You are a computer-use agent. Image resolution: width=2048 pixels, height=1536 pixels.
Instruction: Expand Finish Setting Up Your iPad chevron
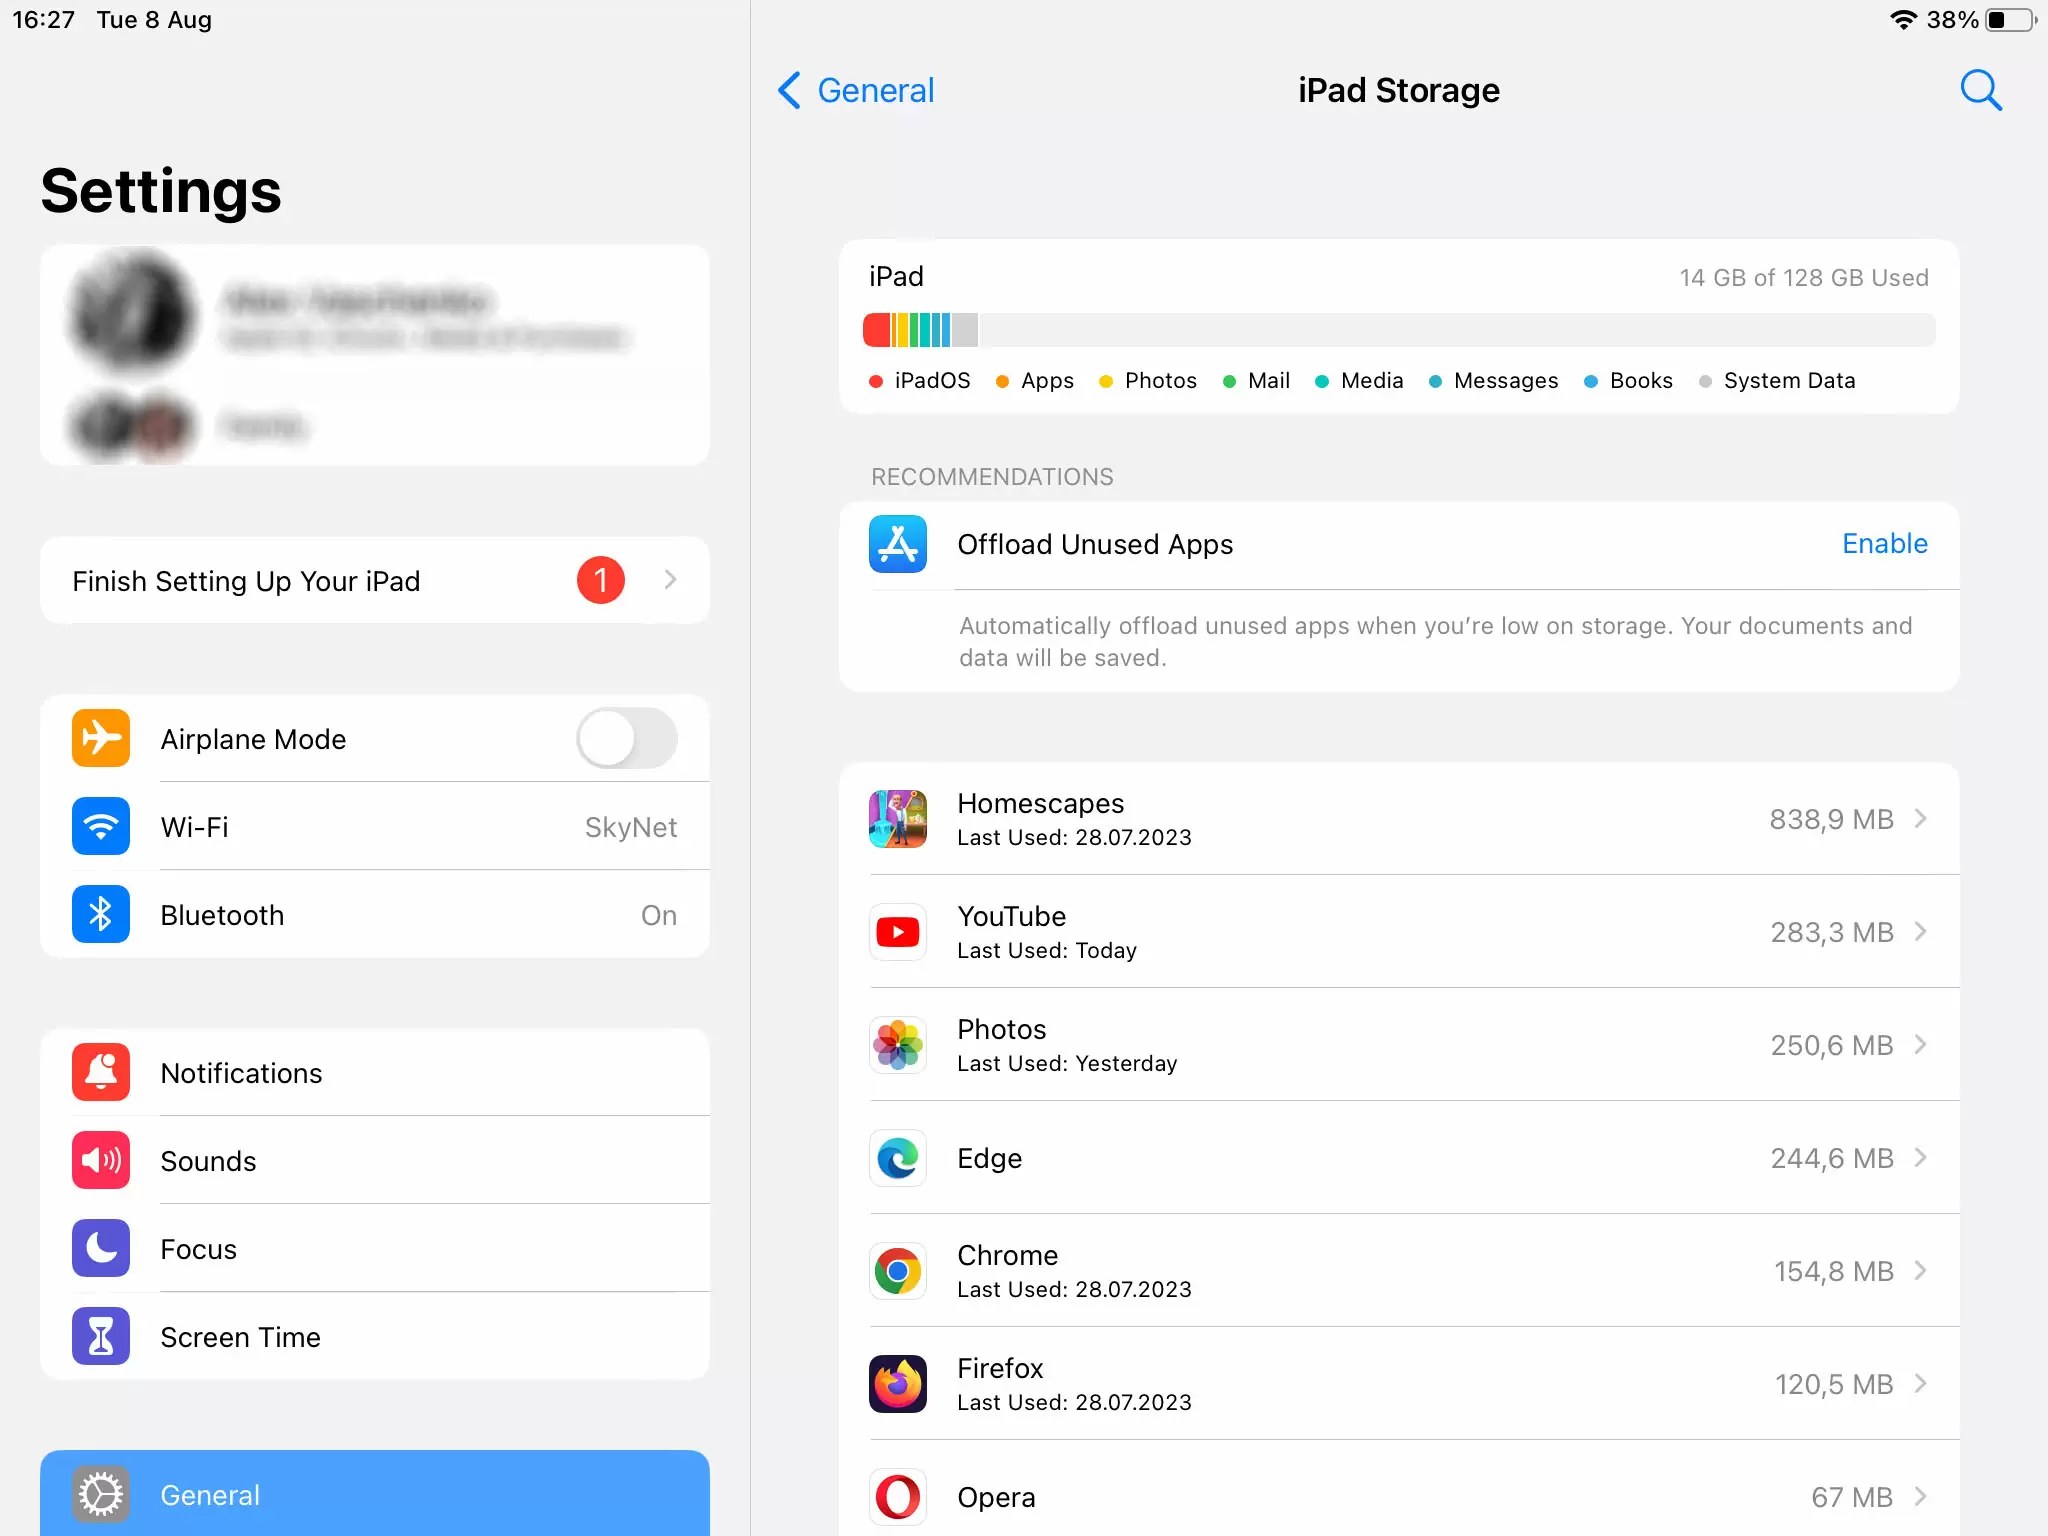click(x=670, y=580)
